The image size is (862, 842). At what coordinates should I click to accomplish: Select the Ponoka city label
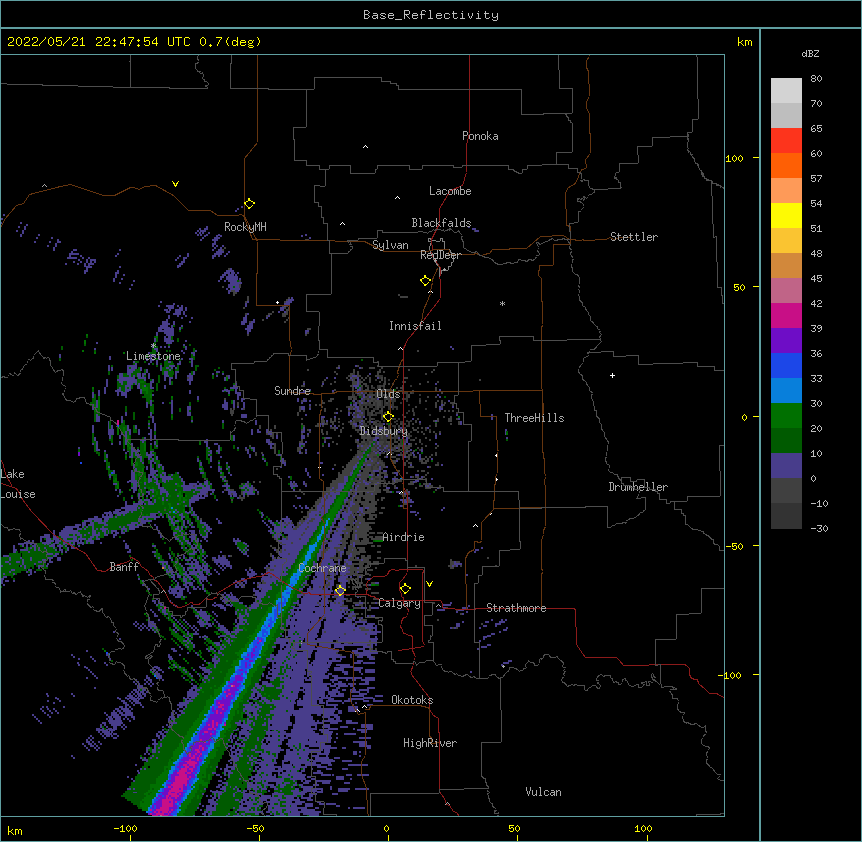480,136
